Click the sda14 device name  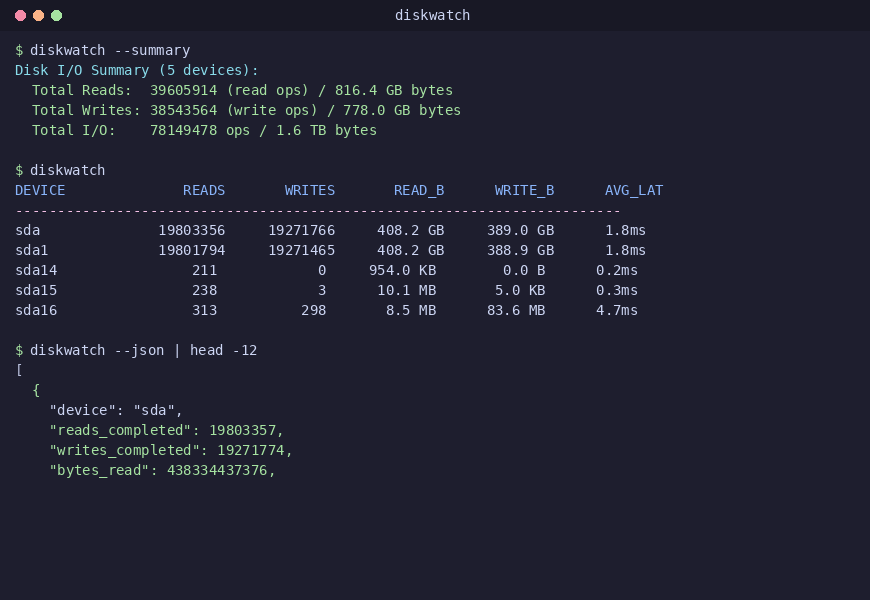(36, 270)
